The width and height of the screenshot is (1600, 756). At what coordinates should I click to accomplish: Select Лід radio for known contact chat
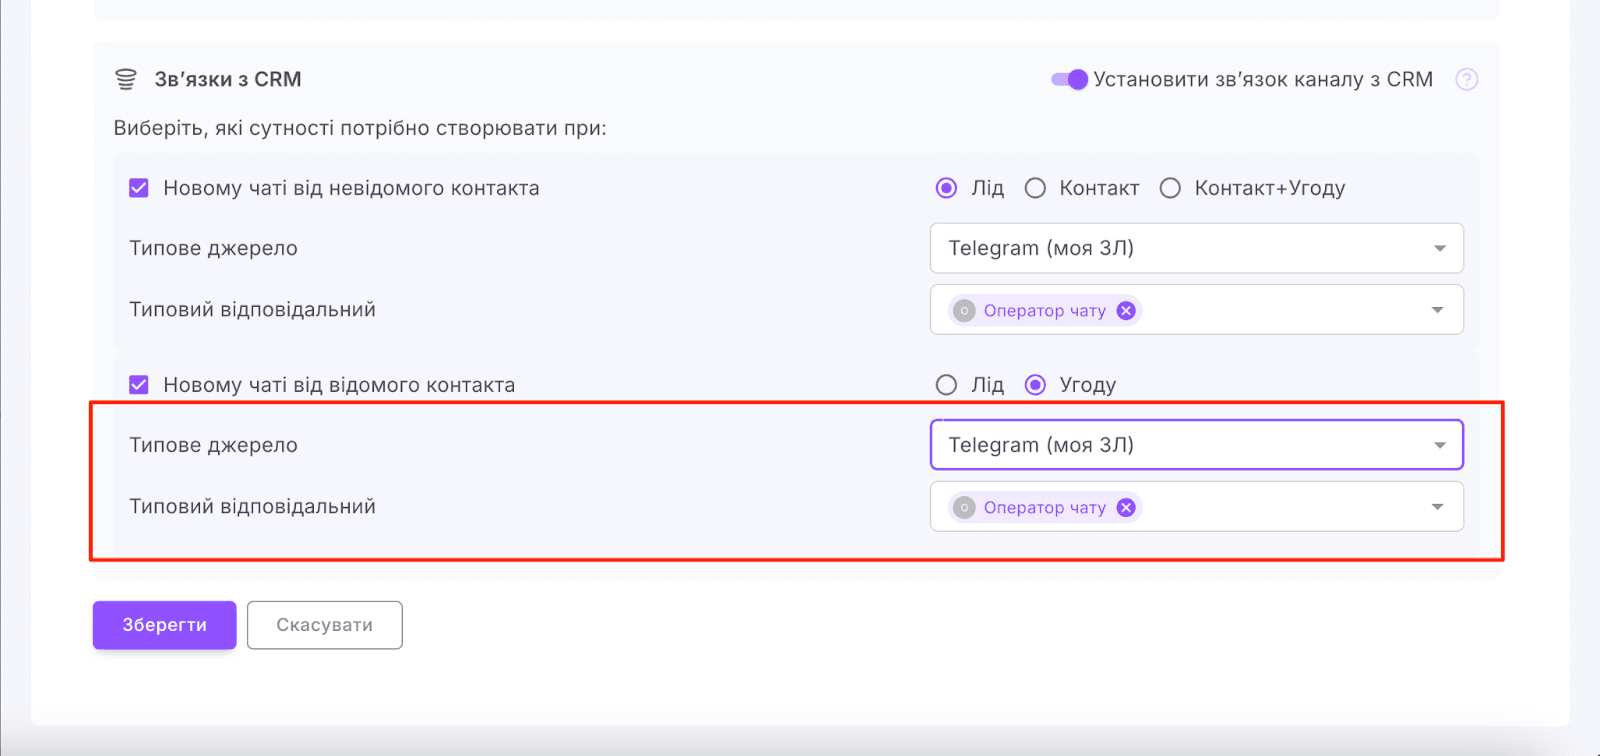coord(946,385)
